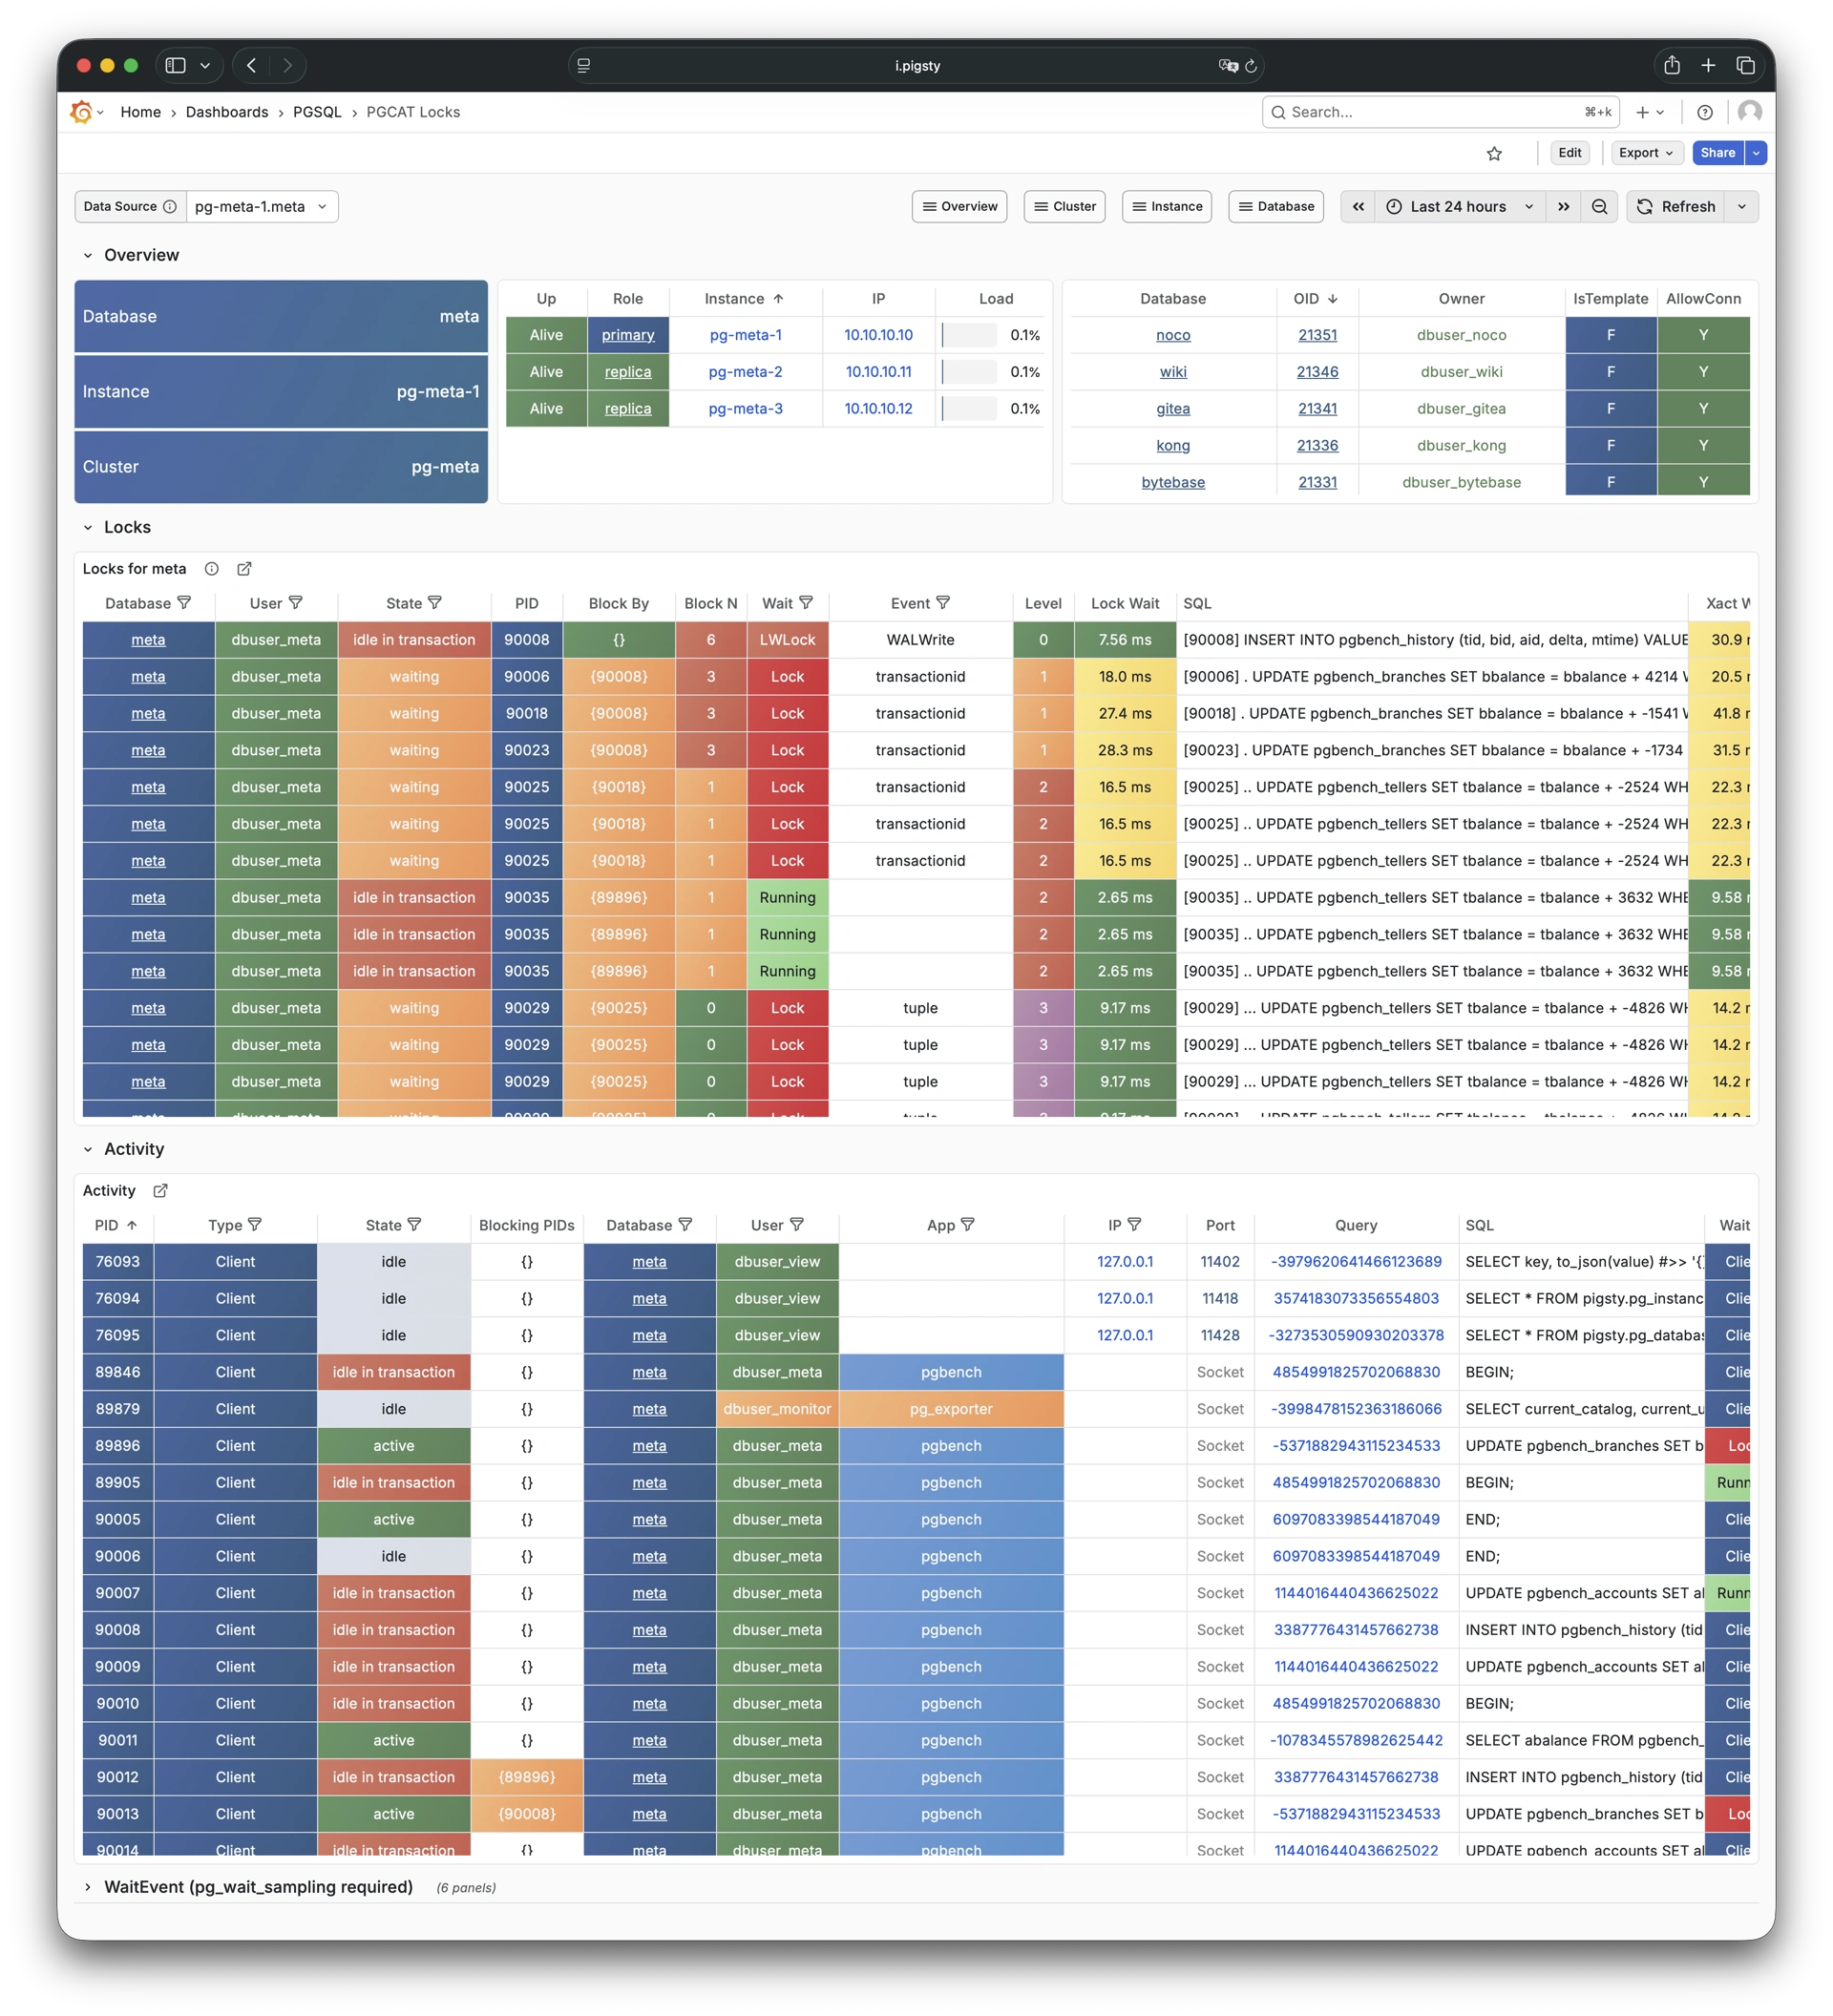Open external link icon beside Activity title

(160, 1191)
